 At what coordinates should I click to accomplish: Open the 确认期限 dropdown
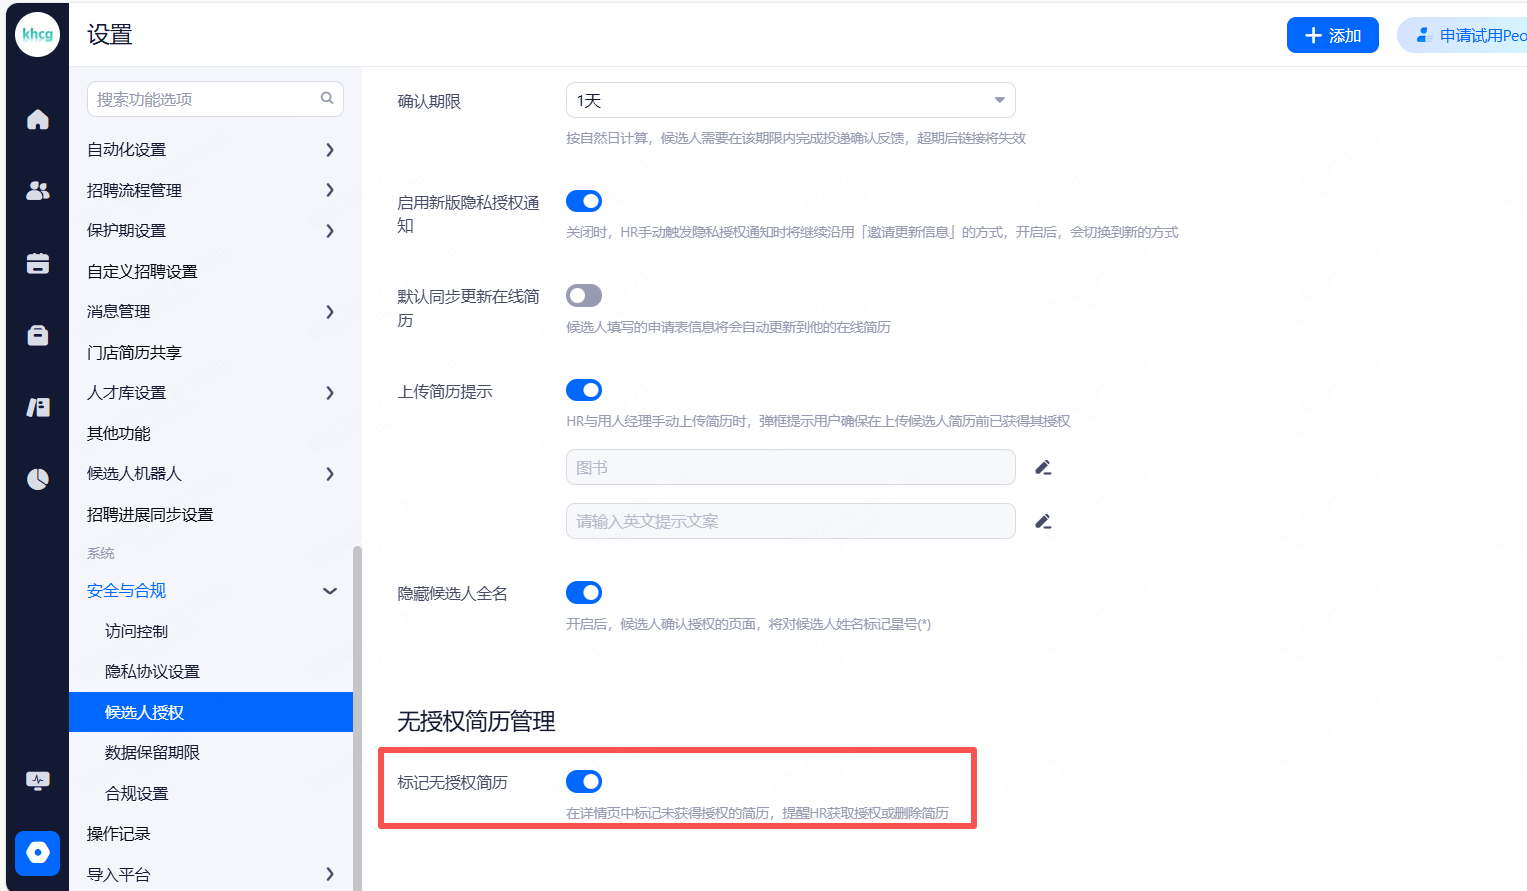click(x=790, y=100)
